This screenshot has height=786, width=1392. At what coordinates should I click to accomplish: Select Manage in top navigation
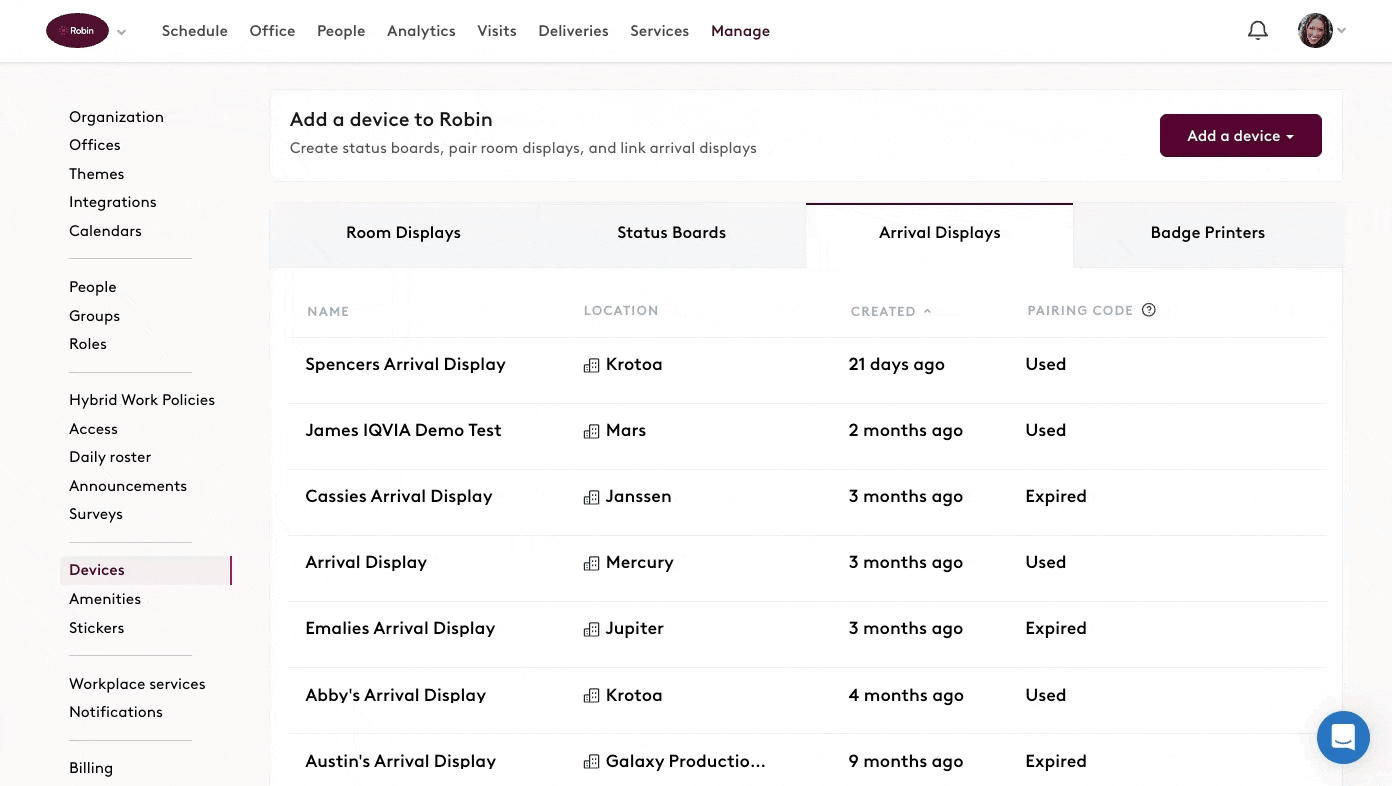(x=740, y=31)
